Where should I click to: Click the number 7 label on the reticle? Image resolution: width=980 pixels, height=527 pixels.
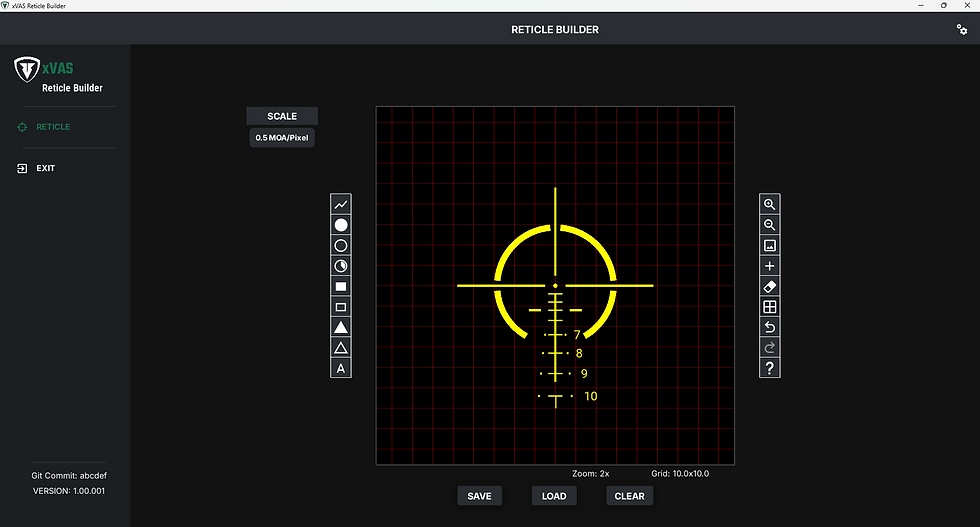pos(577,335)
